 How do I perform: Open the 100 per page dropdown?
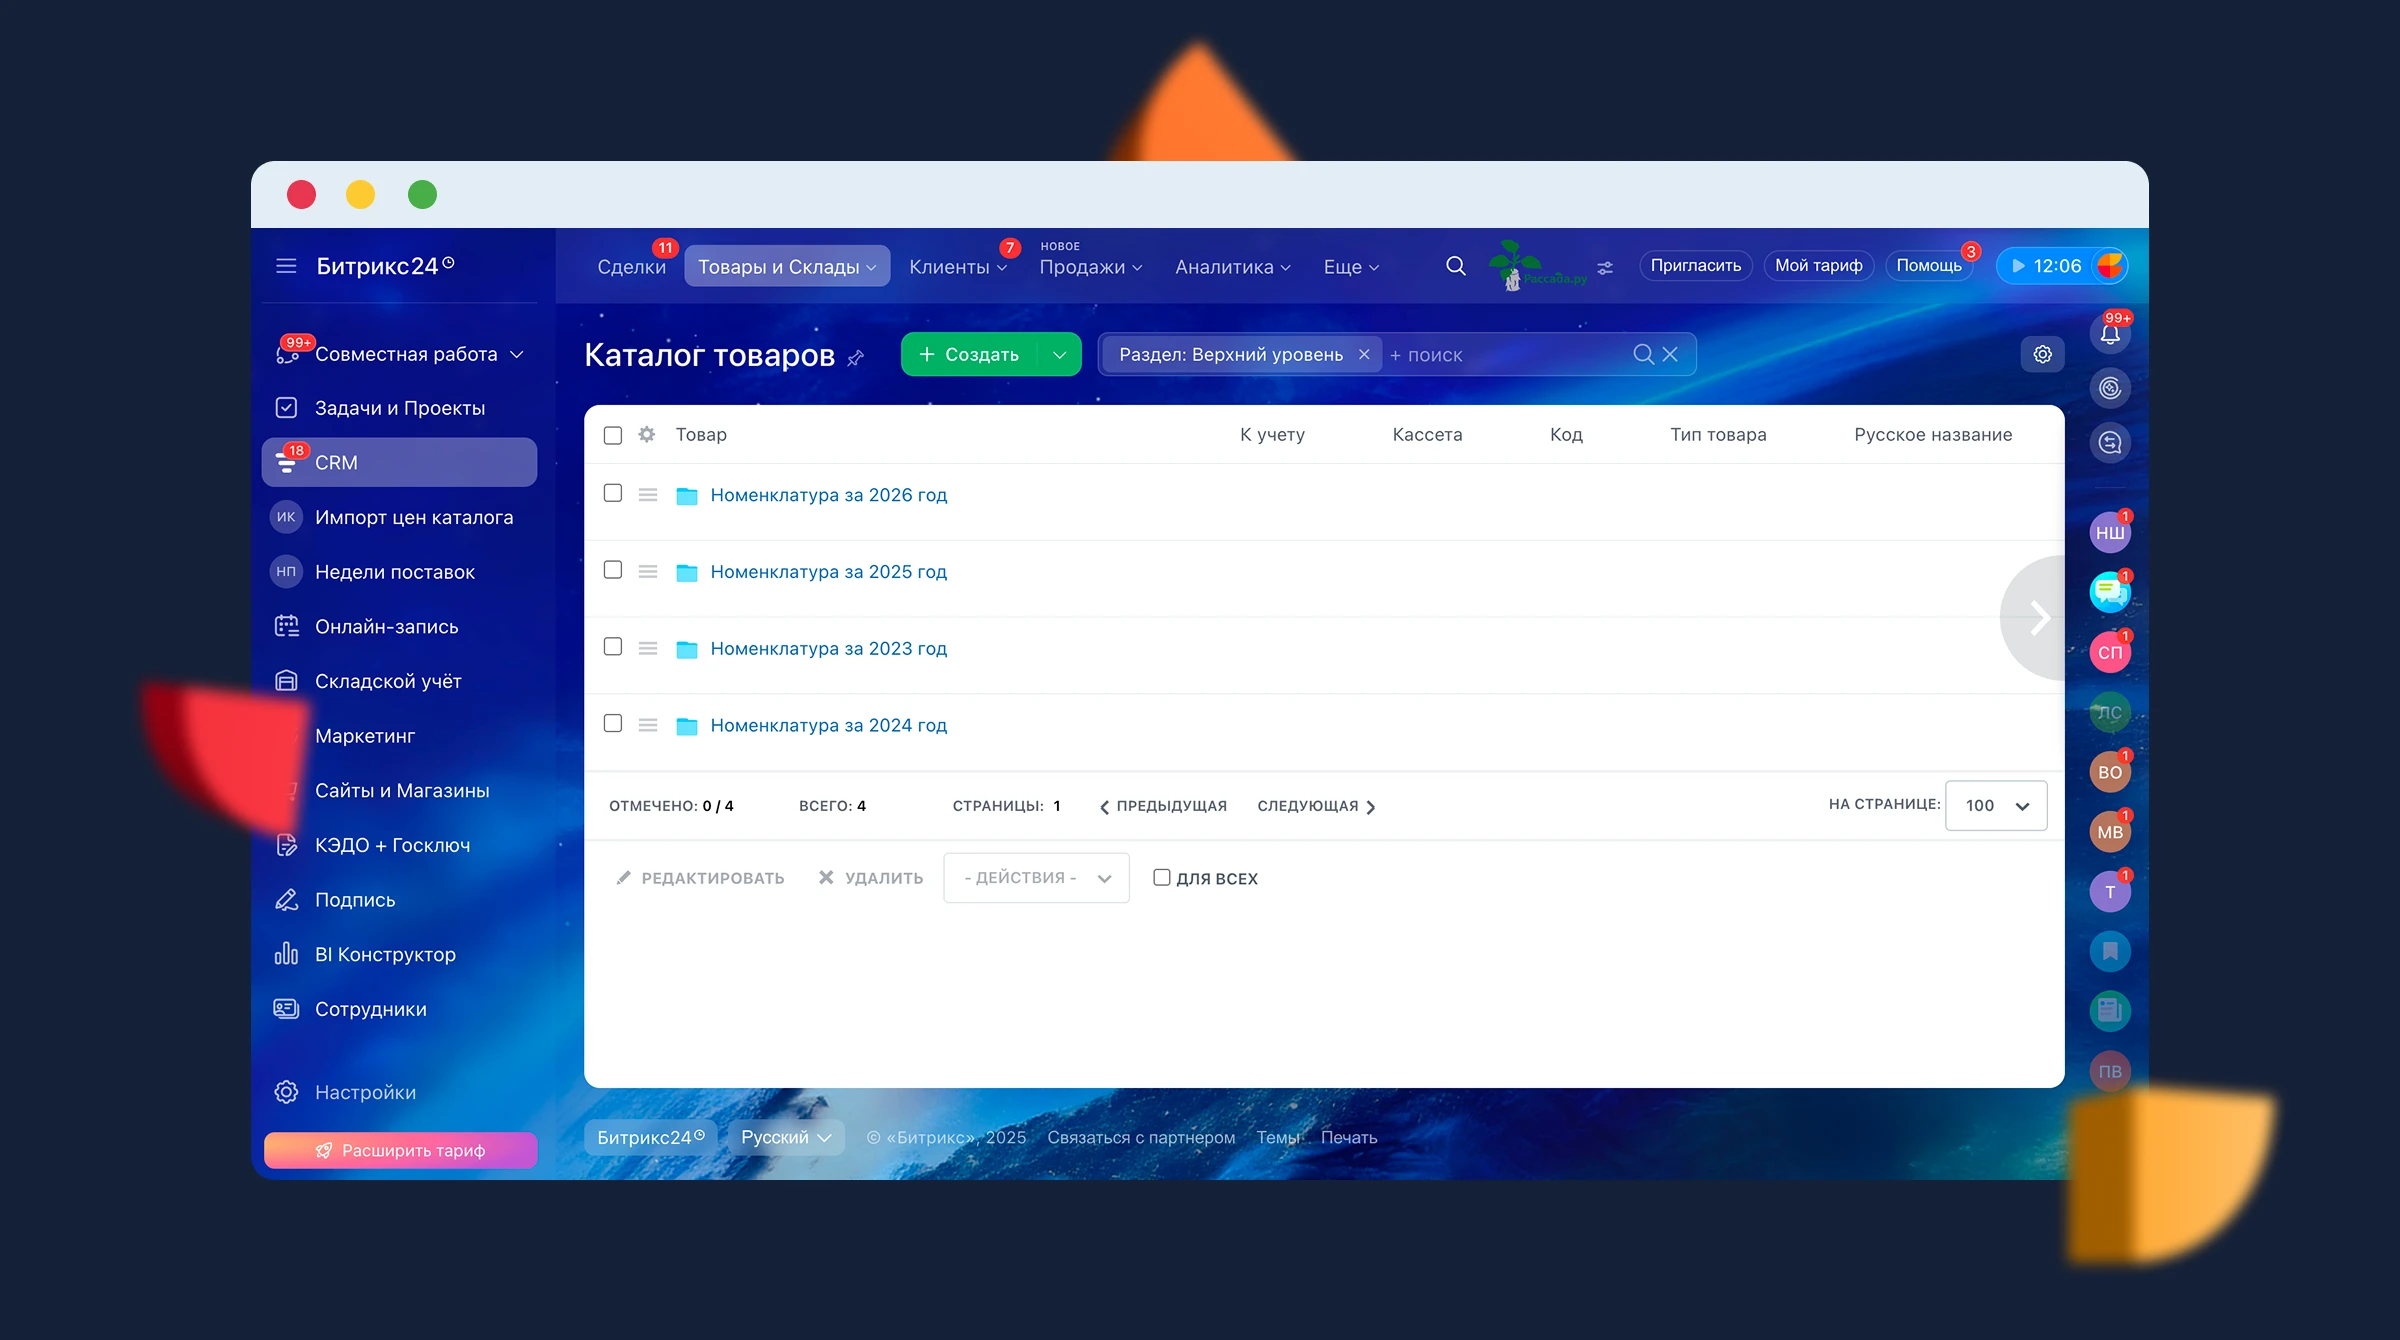pos(1995,805)
